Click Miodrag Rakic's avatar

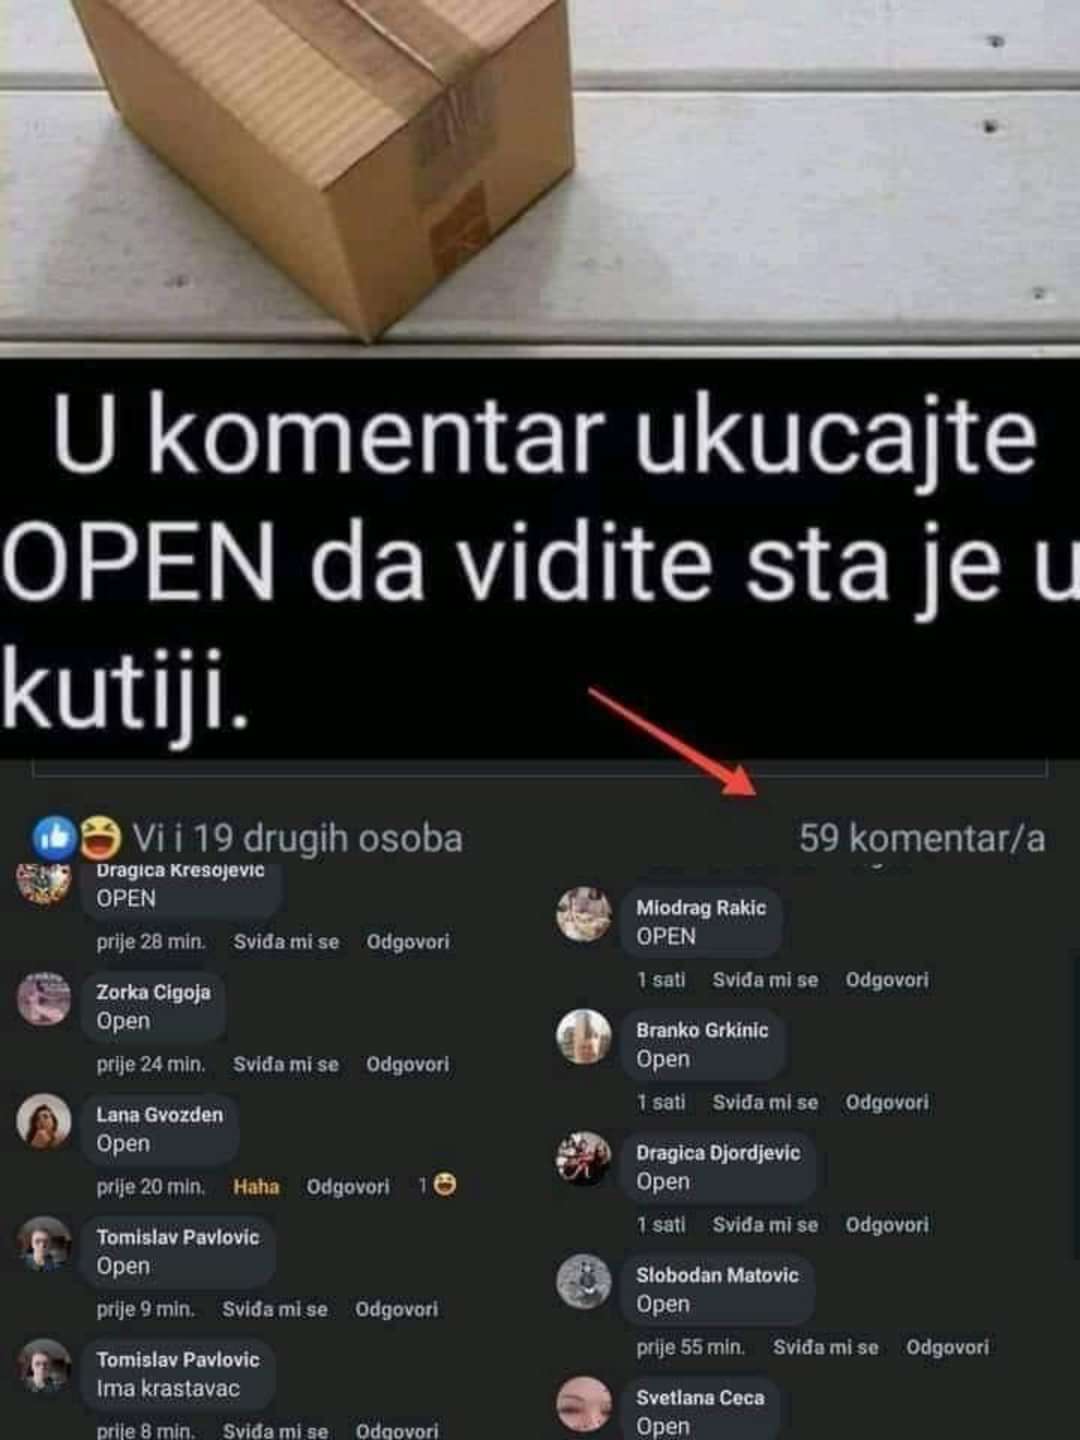point(584,914)
